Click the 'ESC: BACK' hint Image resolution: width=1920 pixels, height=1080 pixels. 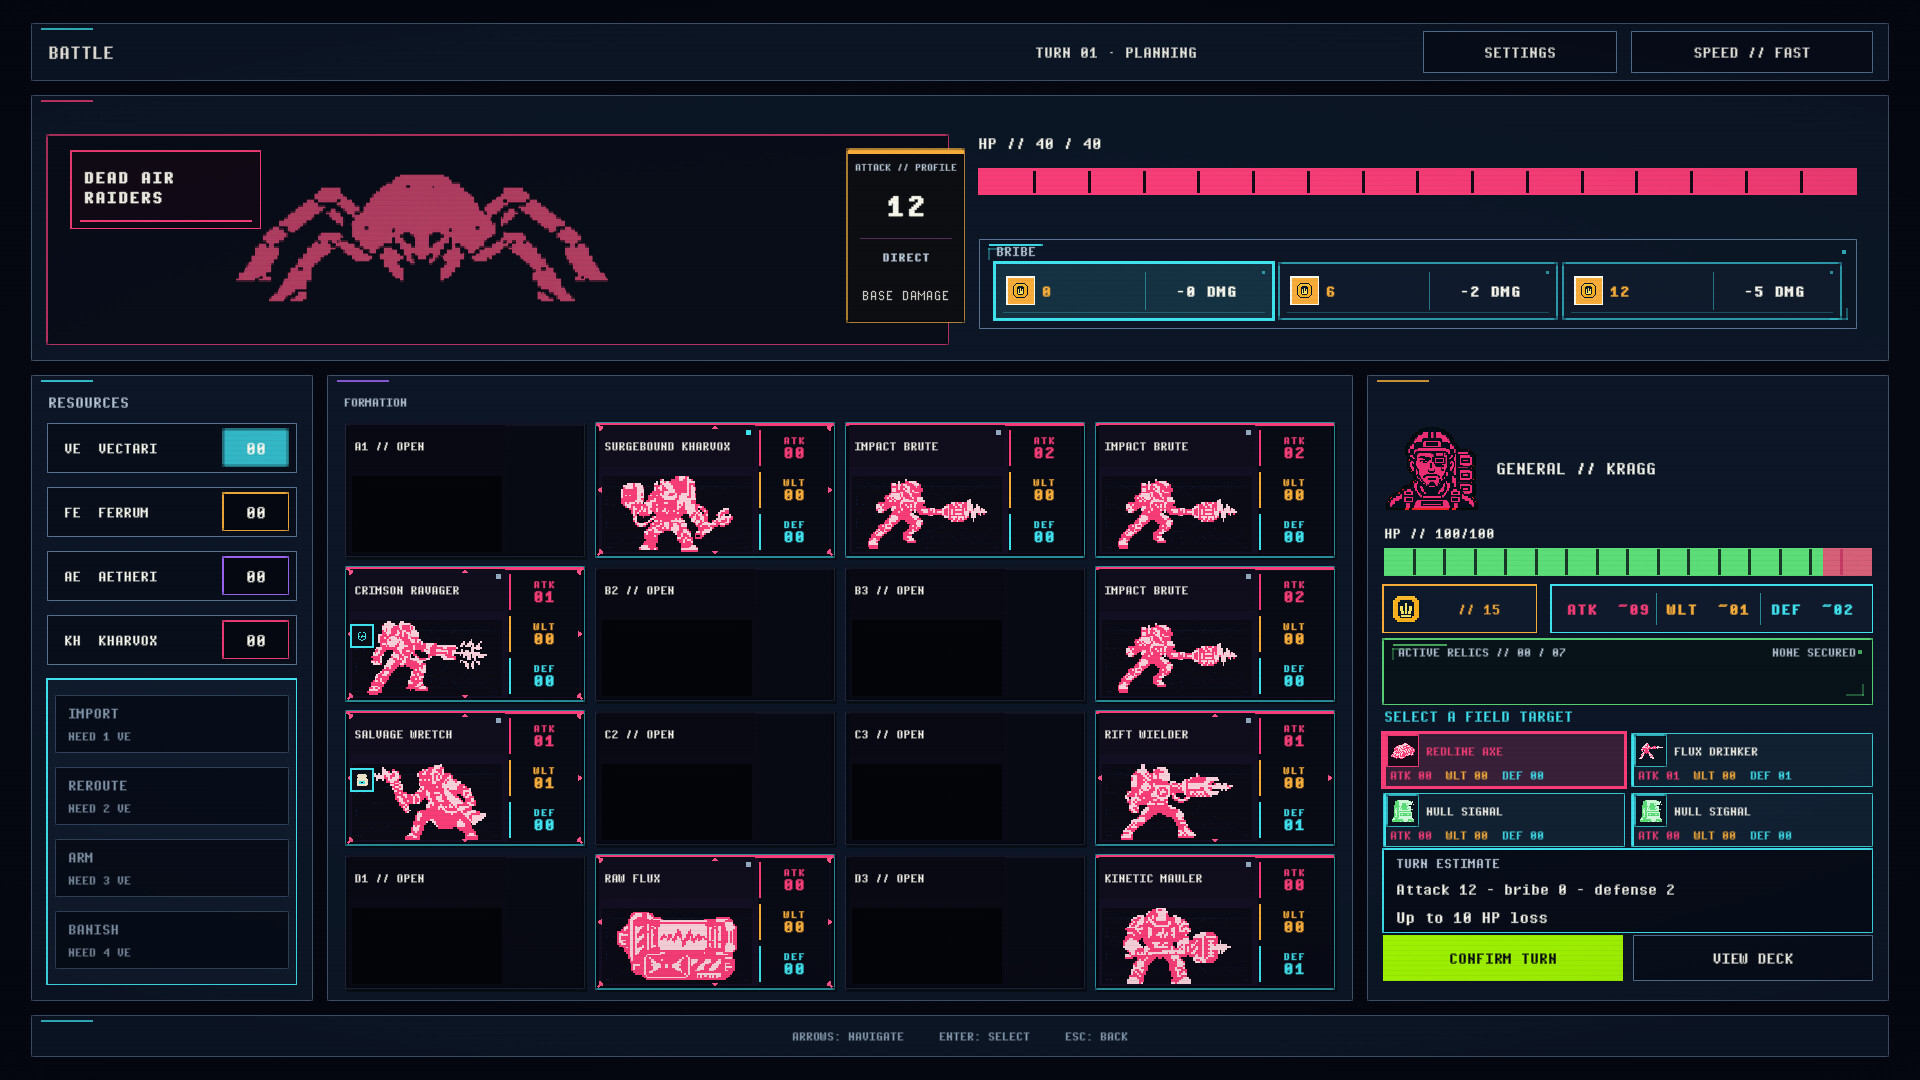point(1096,1037)
